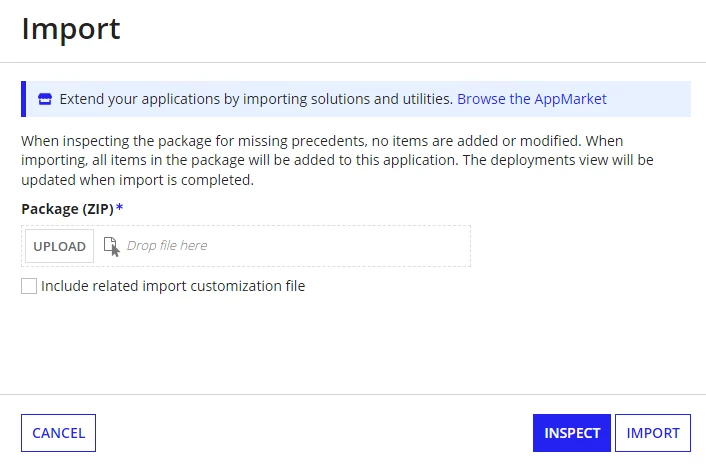Click the CANCEL button

[59, 433]
